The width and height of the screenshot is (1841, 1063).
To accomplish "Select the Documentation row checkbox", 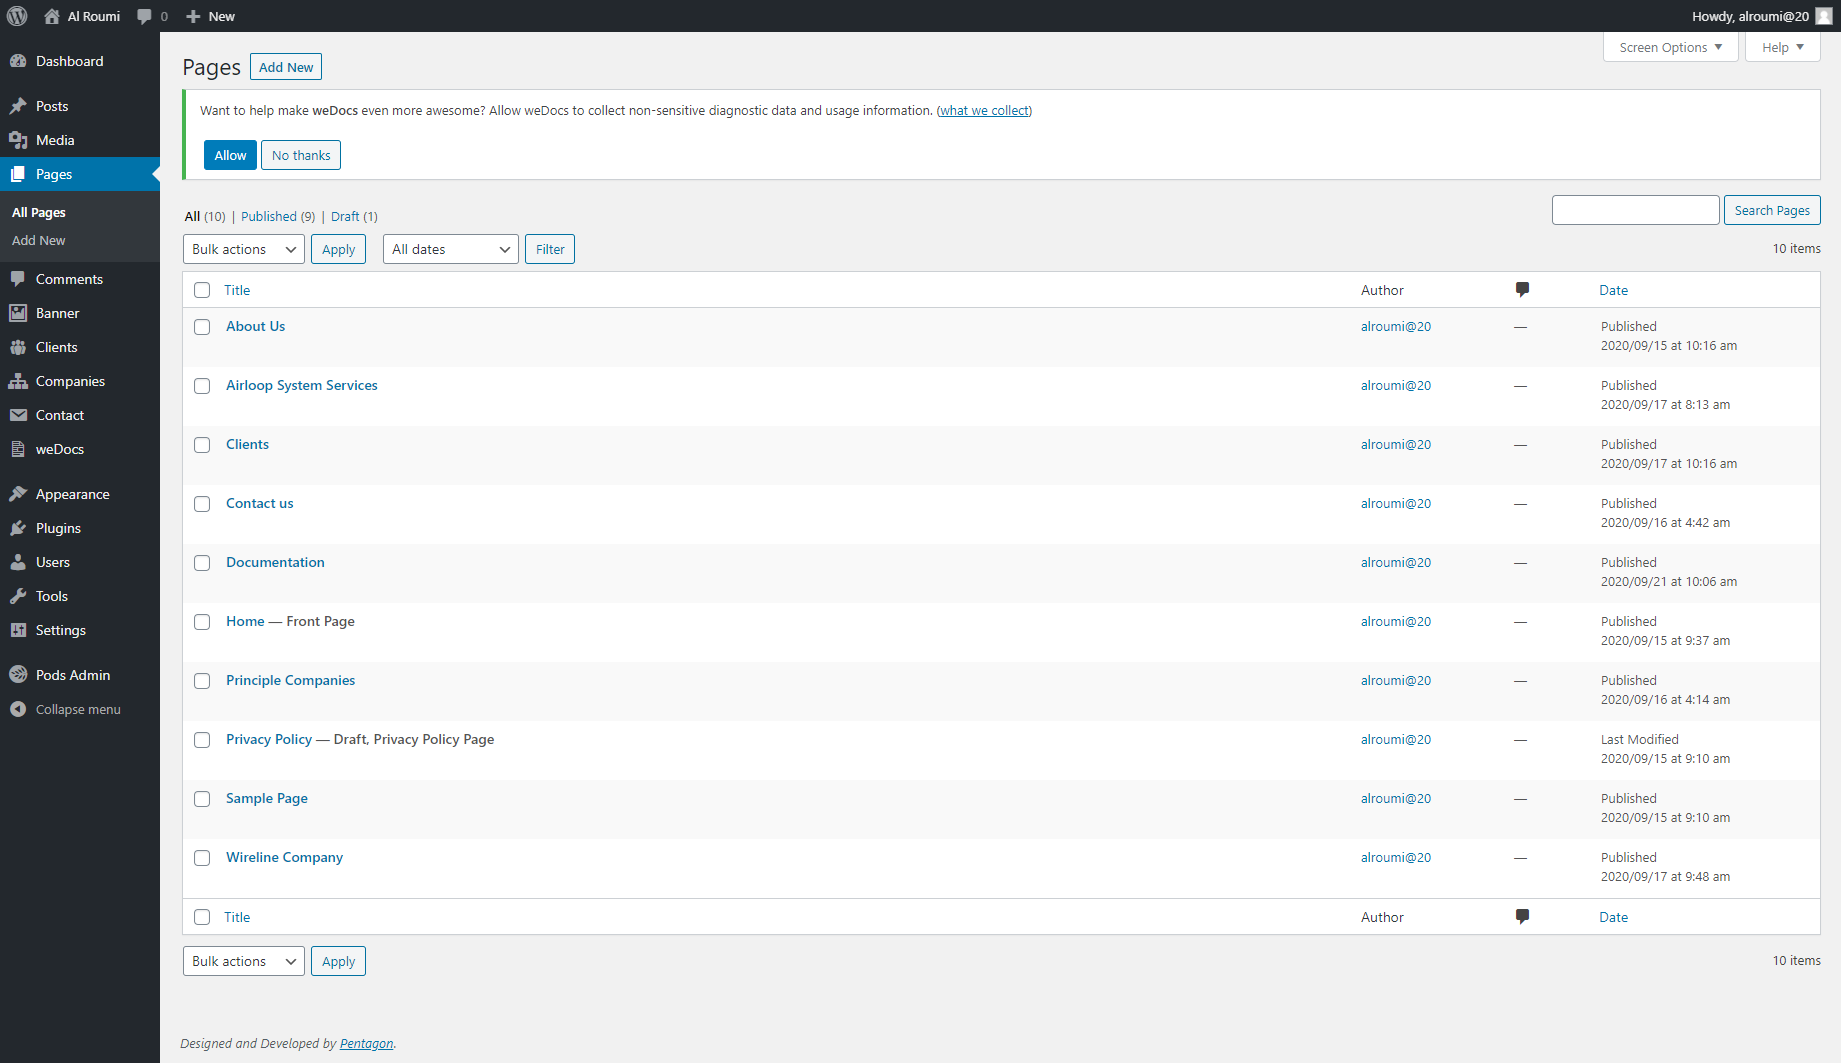I will [202, 563].
